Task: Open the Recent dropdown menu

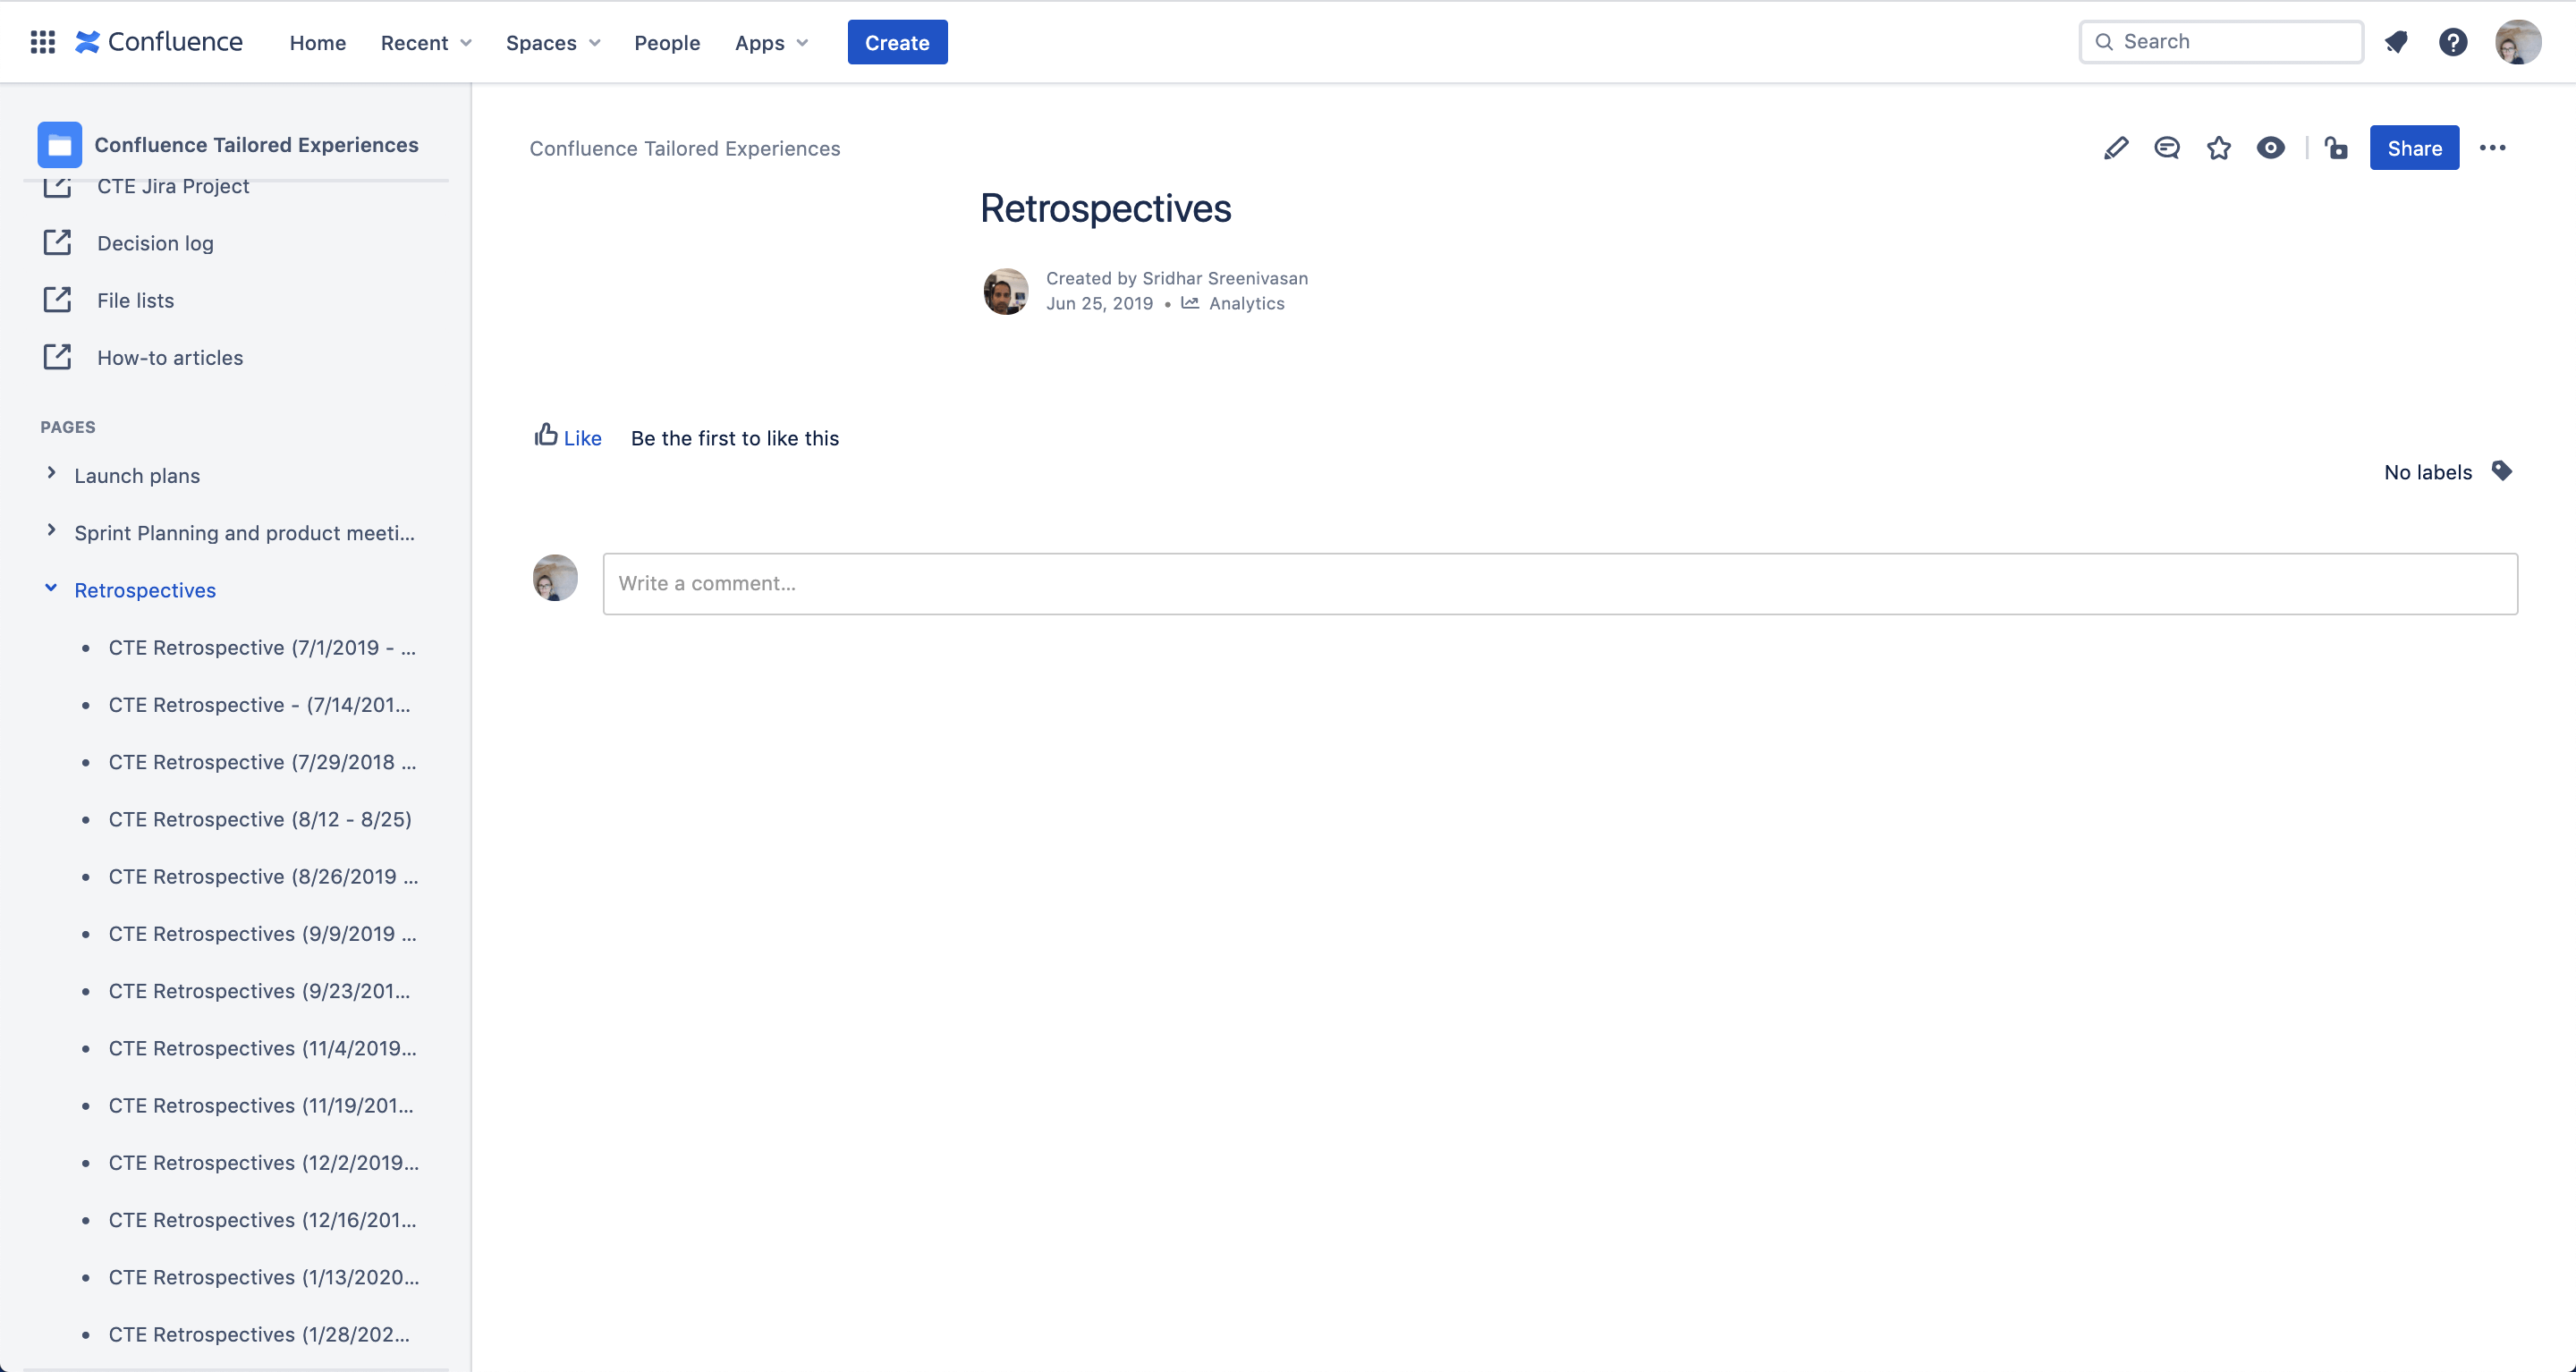Action: [x=422, y=41]
